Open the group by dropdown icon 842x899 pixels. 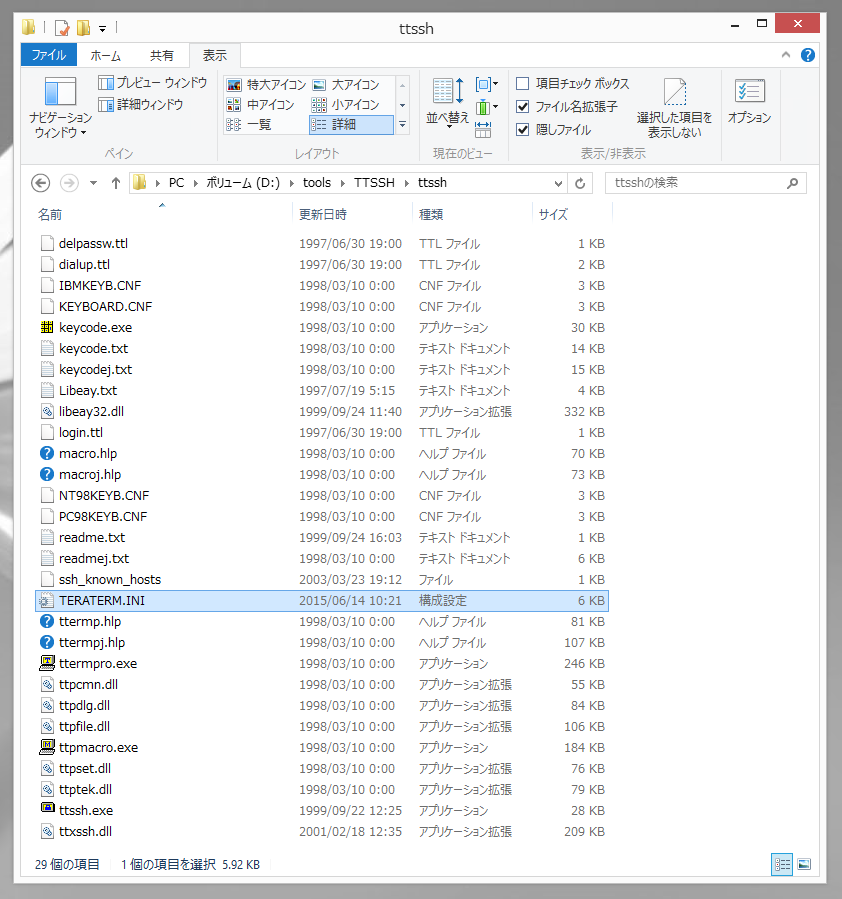tap(487, 84)
